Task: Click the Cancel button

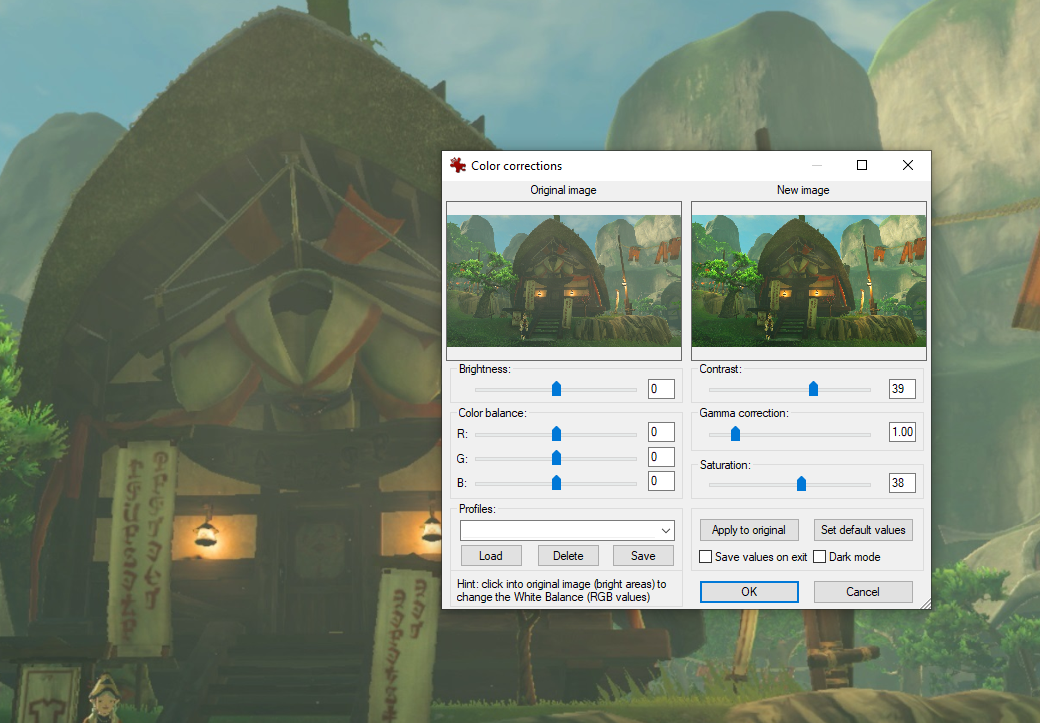Action: click(x=863, y=592)
